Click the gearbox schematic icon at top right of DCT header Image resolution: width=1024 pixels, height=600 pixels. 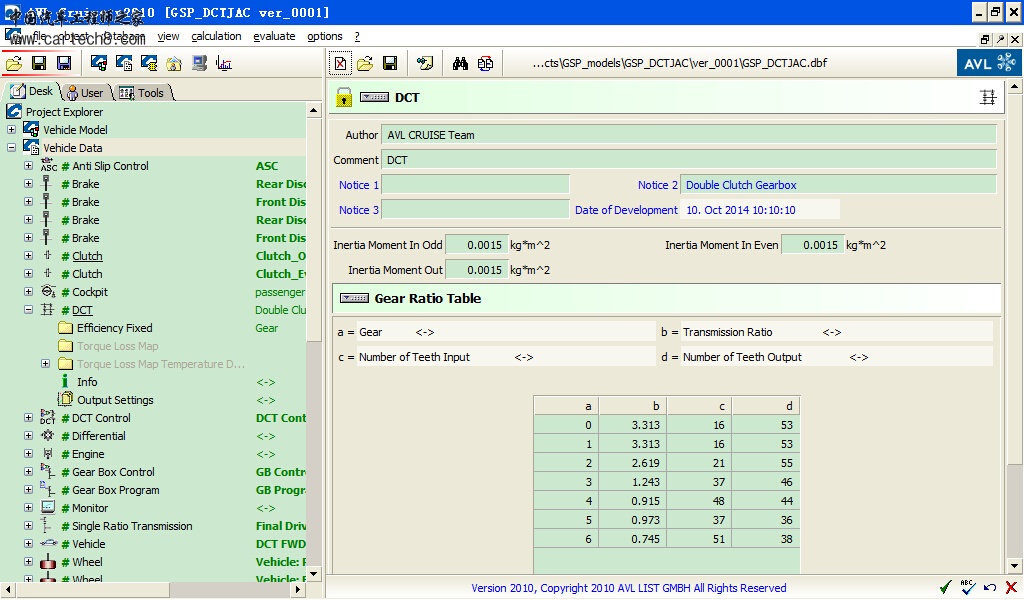(x=988, y=97)
